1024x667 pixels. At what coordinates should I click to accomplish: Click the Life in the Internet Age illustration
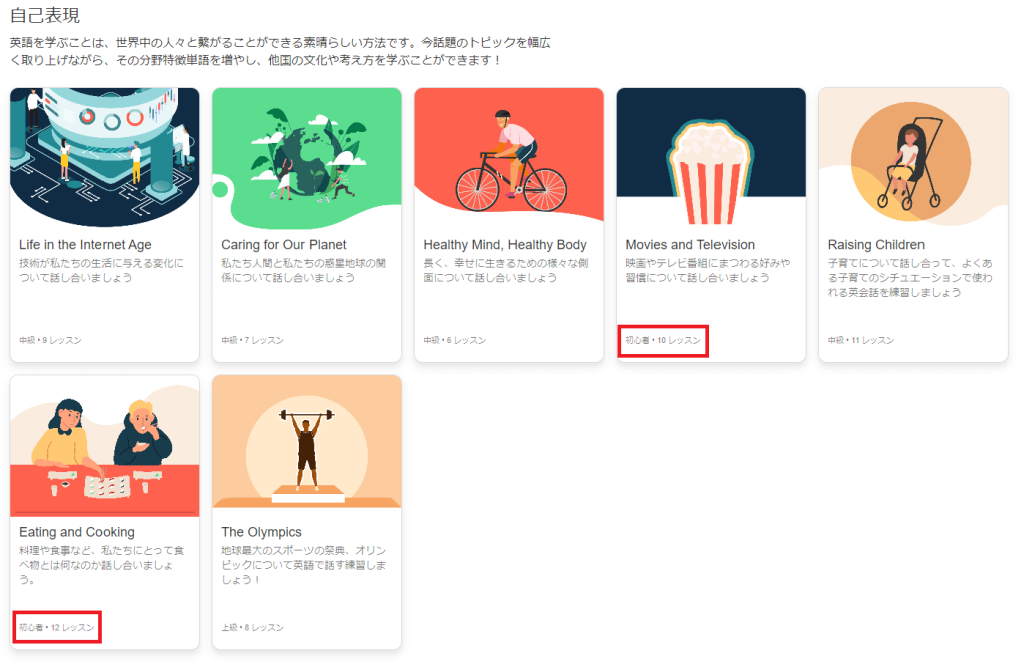104,157
